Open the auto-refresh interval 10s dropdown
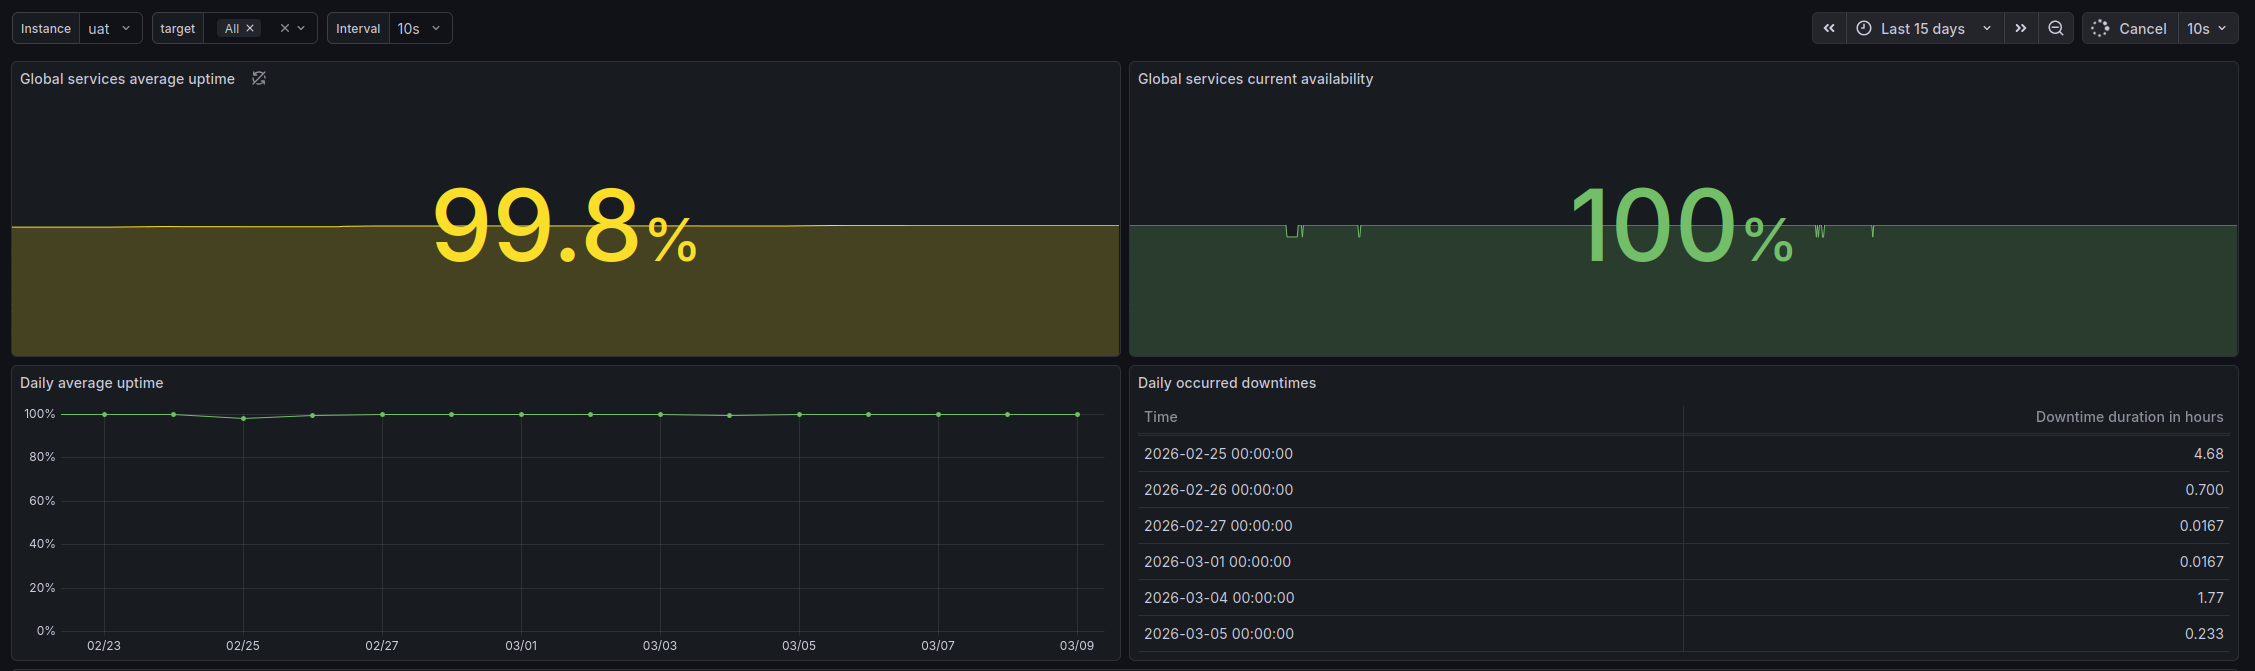The width and height of the screenshot is (2255, 671). [2207, 28]
